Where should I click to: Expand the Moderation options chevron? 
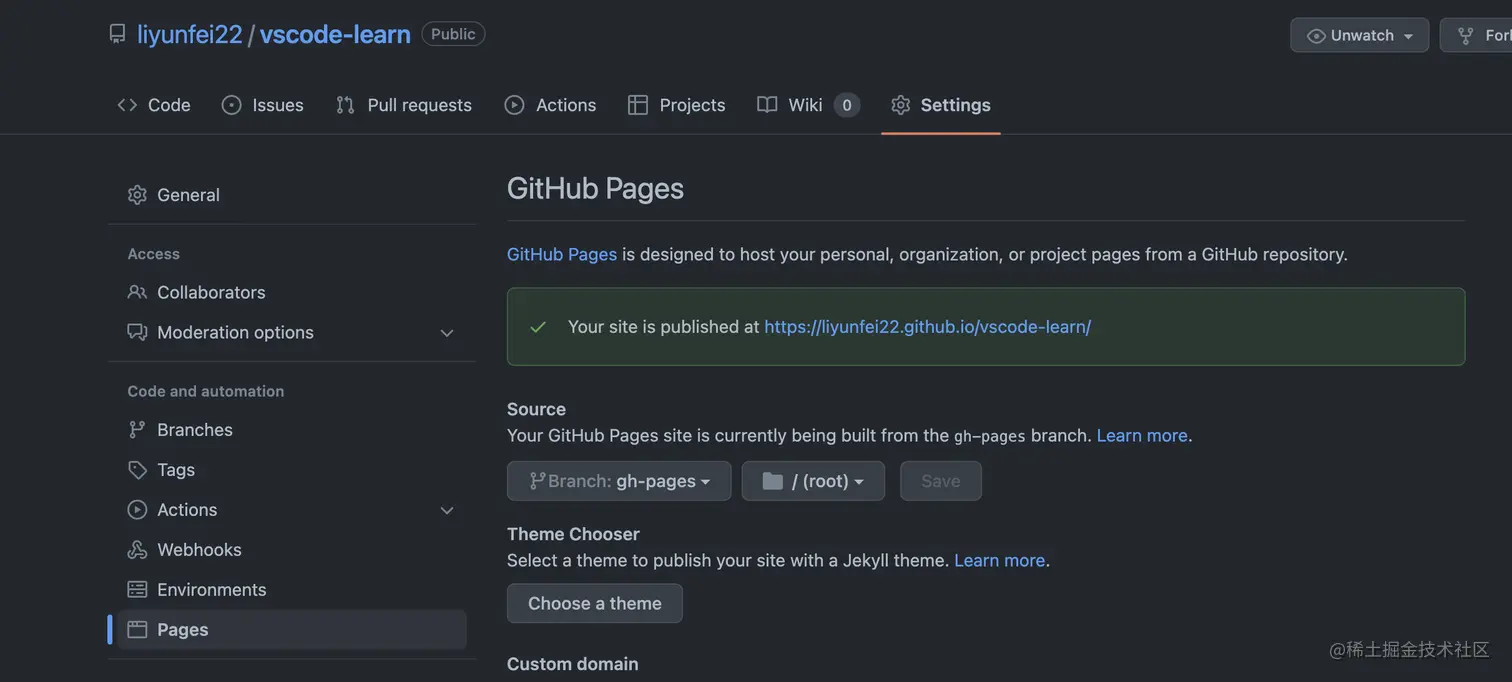click(447, 333)
